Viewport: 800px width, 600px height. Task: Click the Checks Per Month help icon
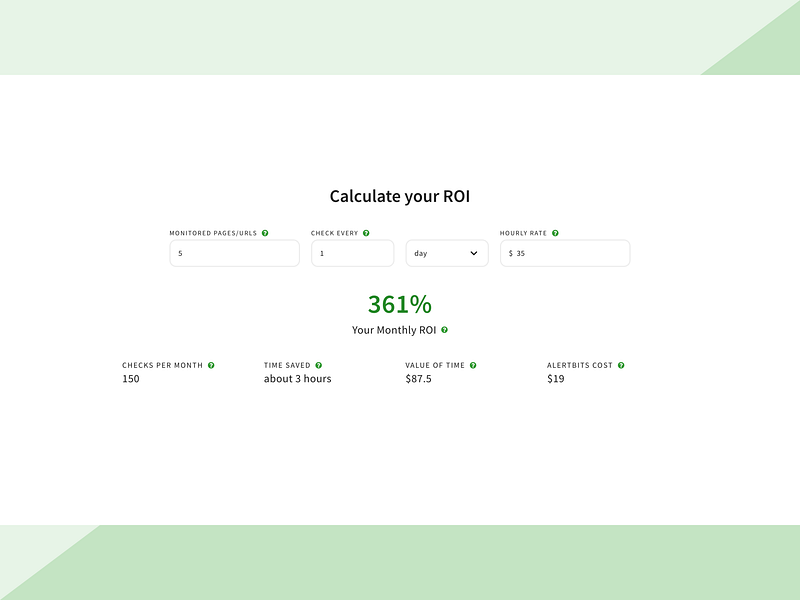point(211,365)
